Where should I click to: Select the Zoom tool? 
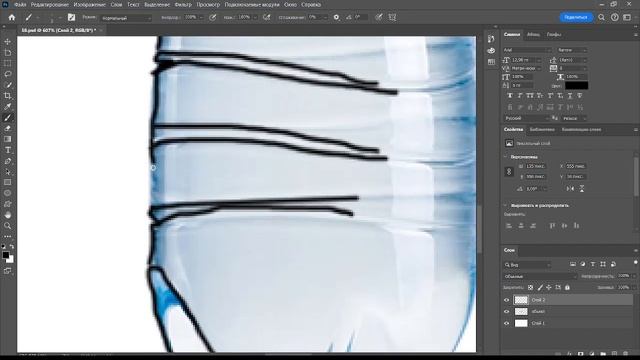[7, 226]
